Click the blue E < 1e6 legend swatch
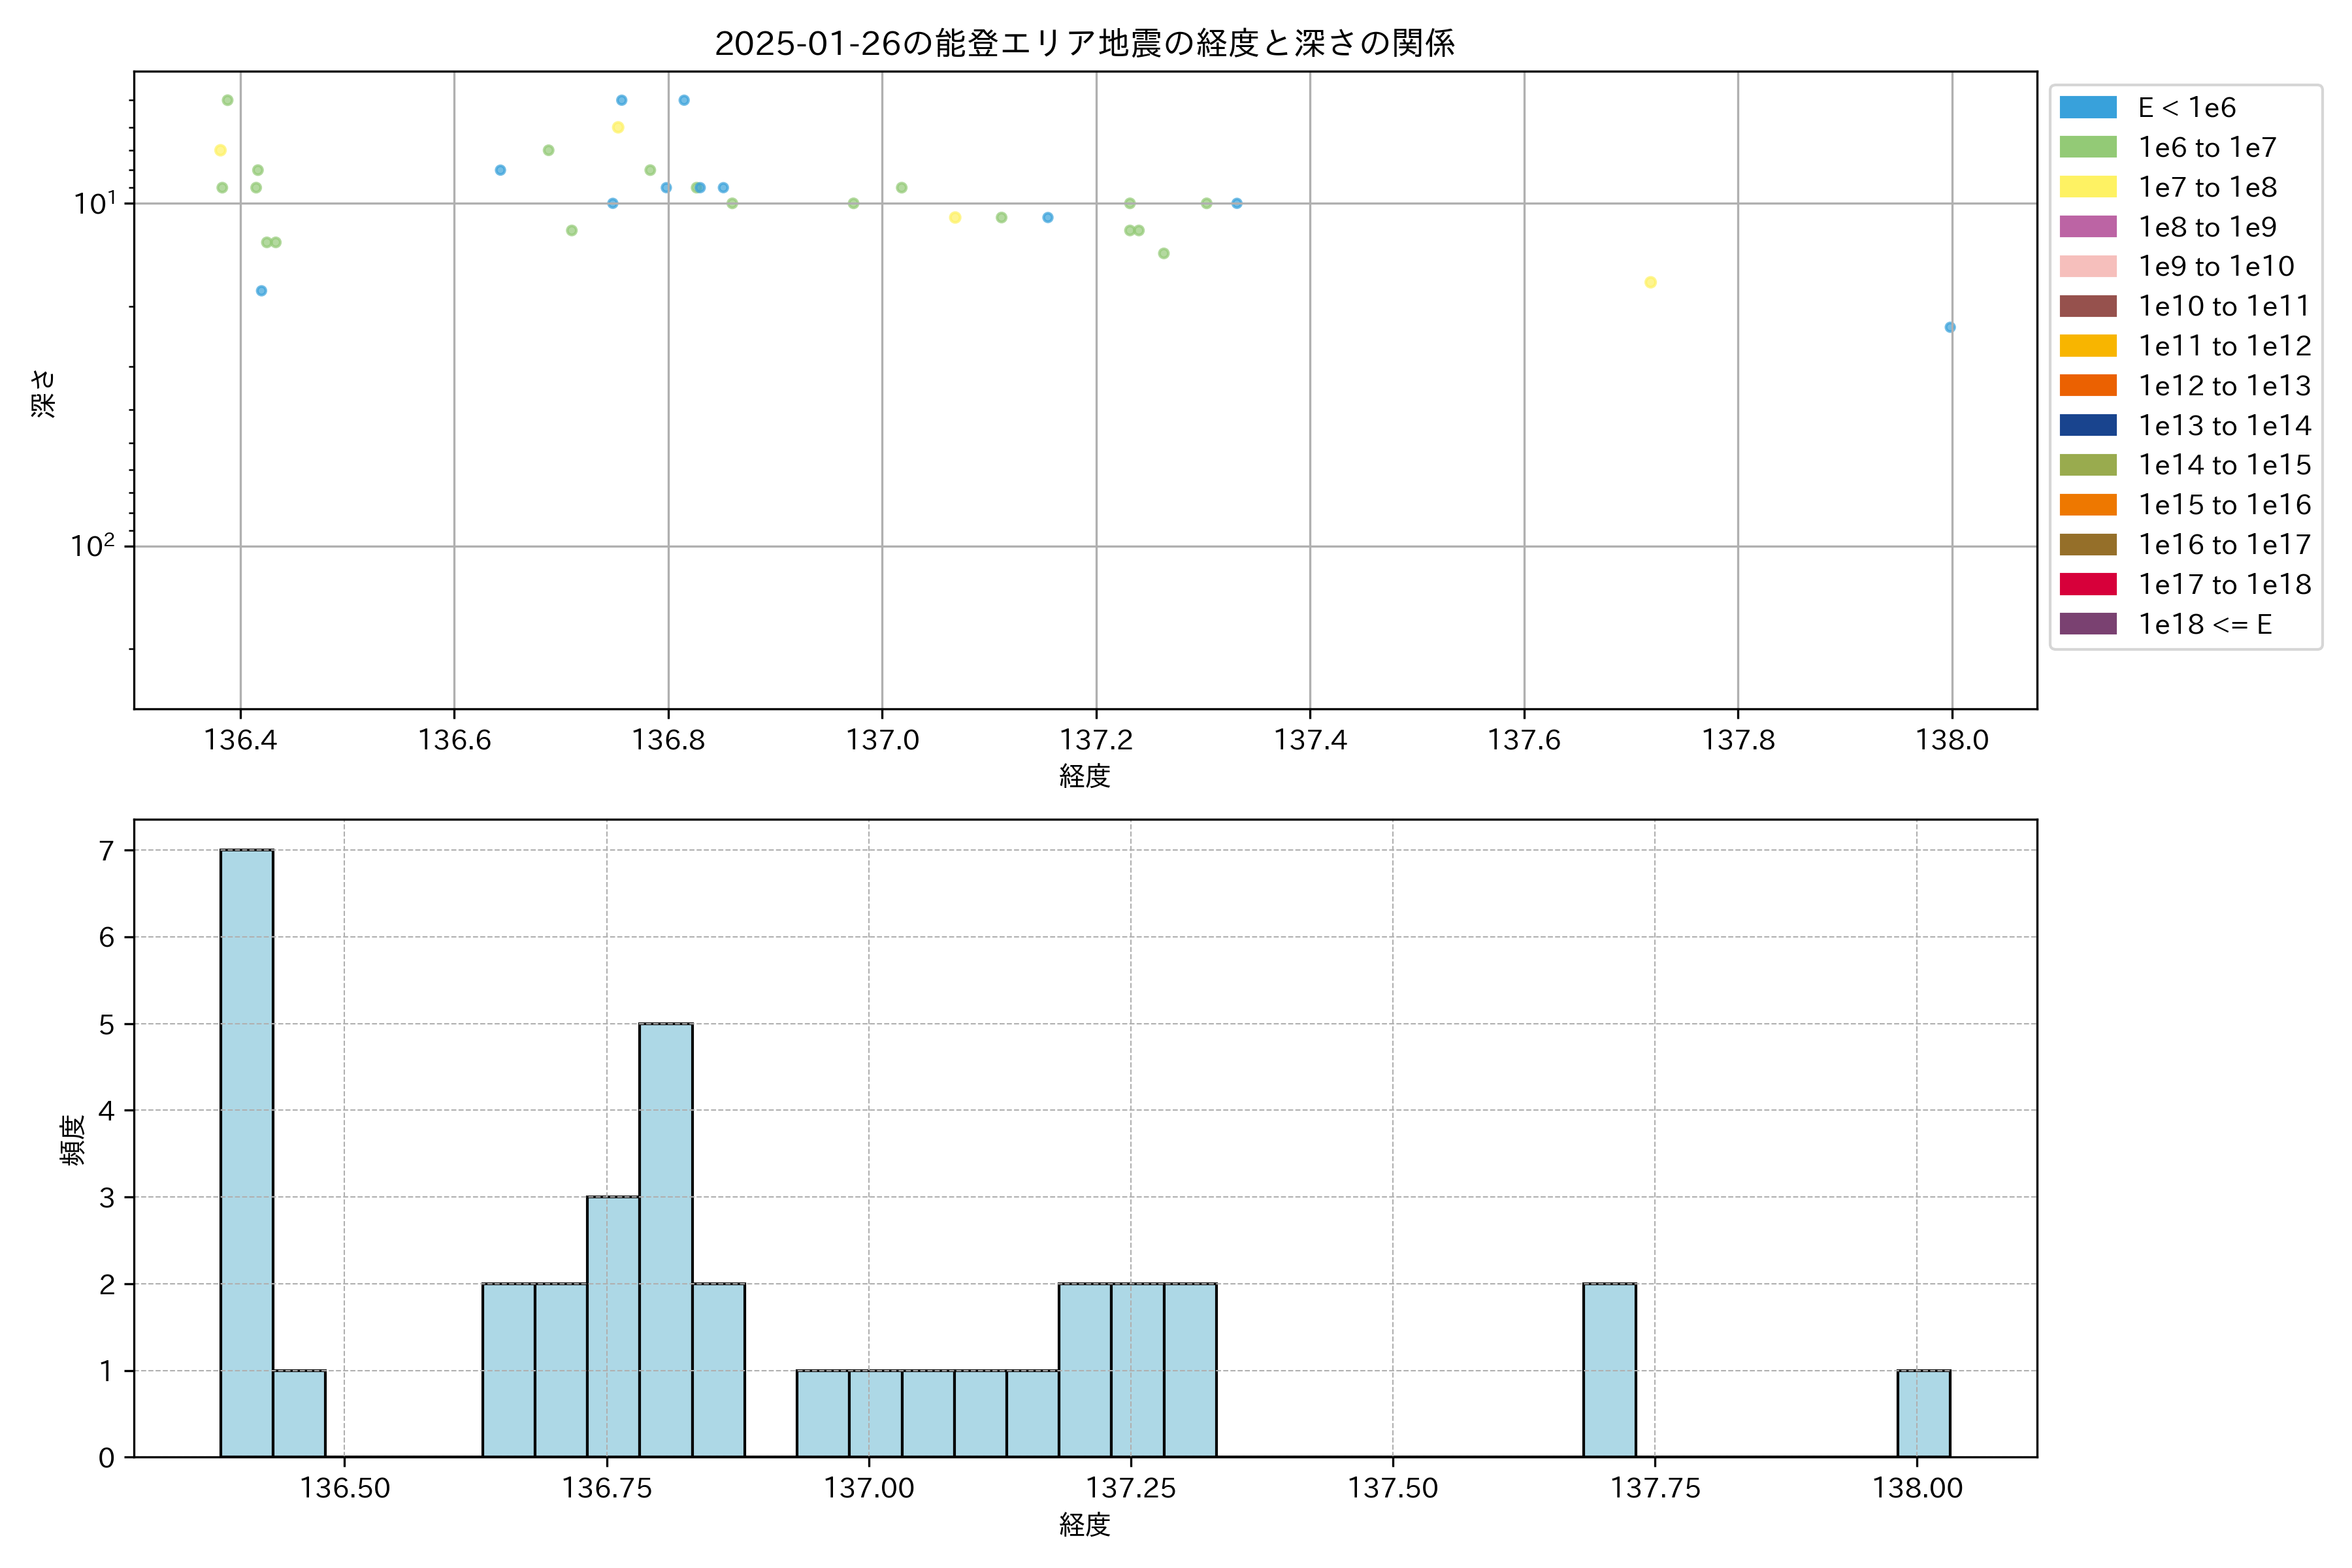This screenshot has height=1568, width=2352. [x=2087, y=108]
